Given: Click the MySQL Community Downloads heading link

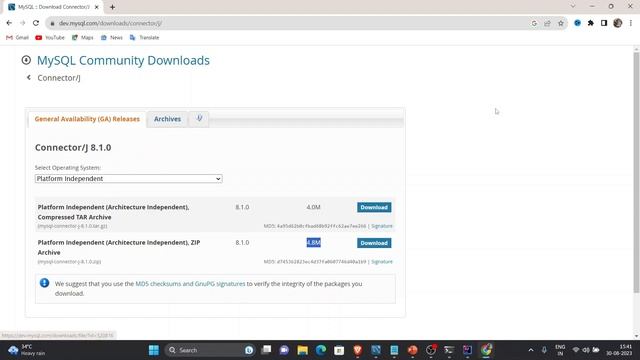Looking at the screenshot, I should (x=123, y=60).
